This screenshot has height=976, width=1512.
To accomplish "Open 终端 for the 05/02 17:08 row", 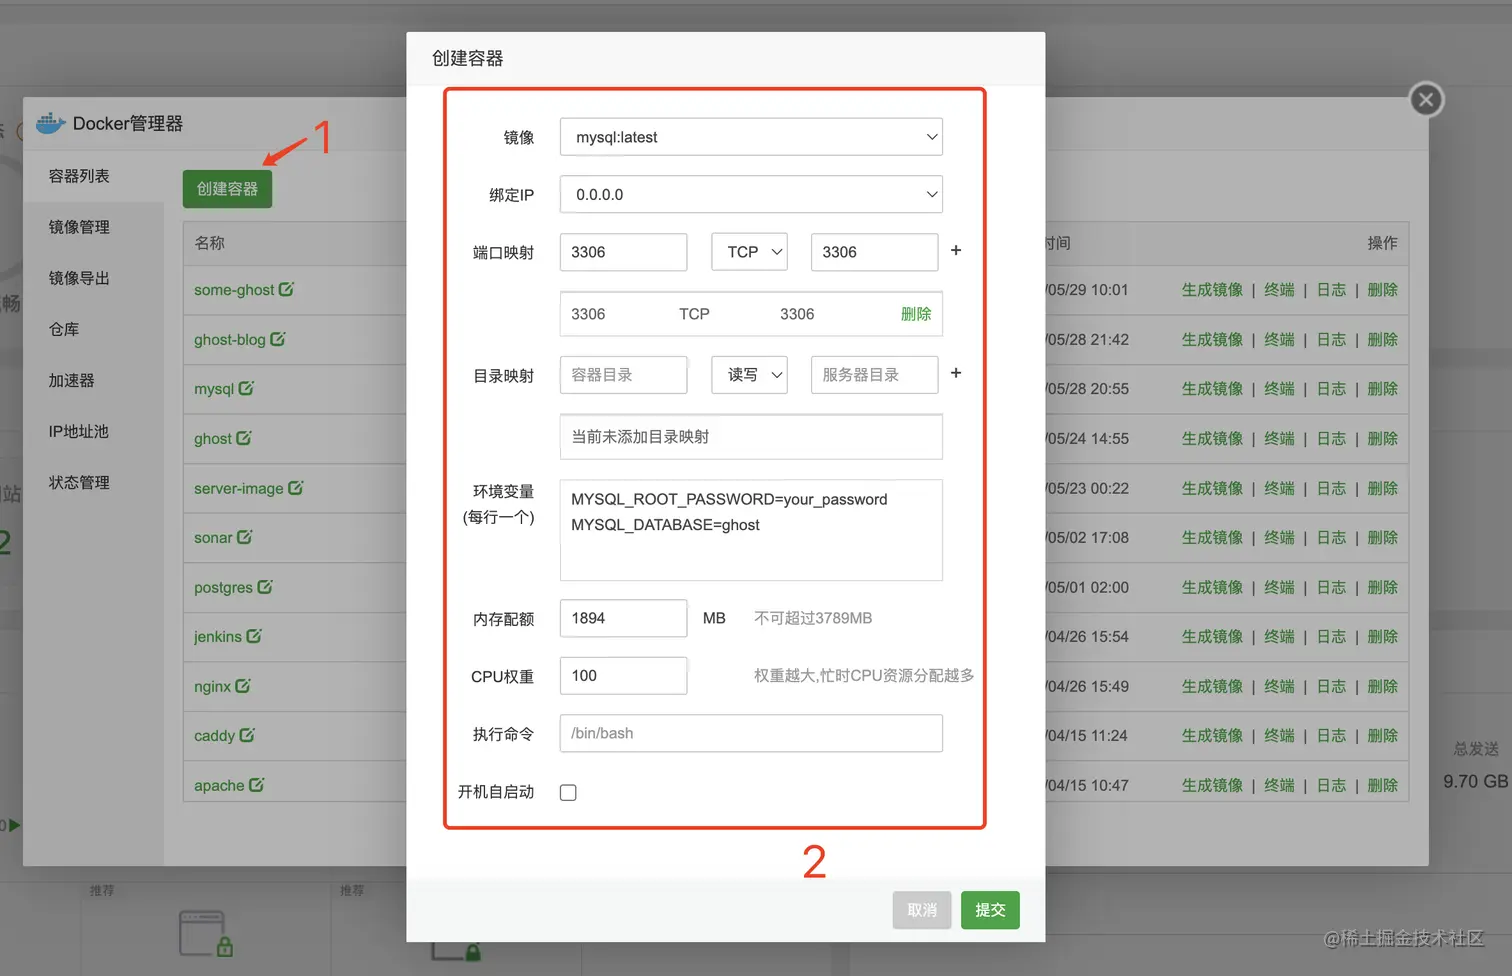I will pyautogui.click(x=1279, y=538).
